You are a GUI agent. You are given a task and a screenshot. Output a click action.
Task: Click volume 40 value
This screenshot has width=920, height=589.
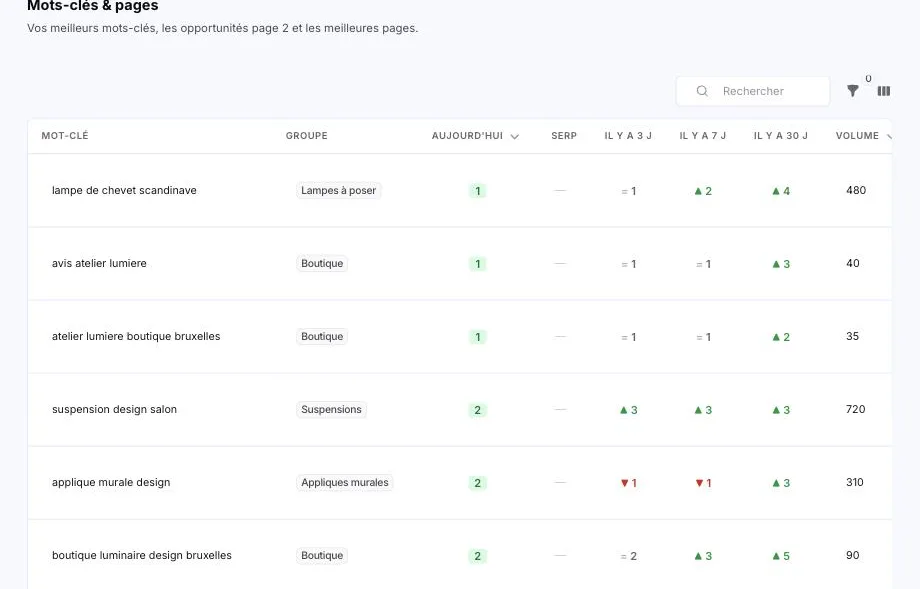point(853,263)
